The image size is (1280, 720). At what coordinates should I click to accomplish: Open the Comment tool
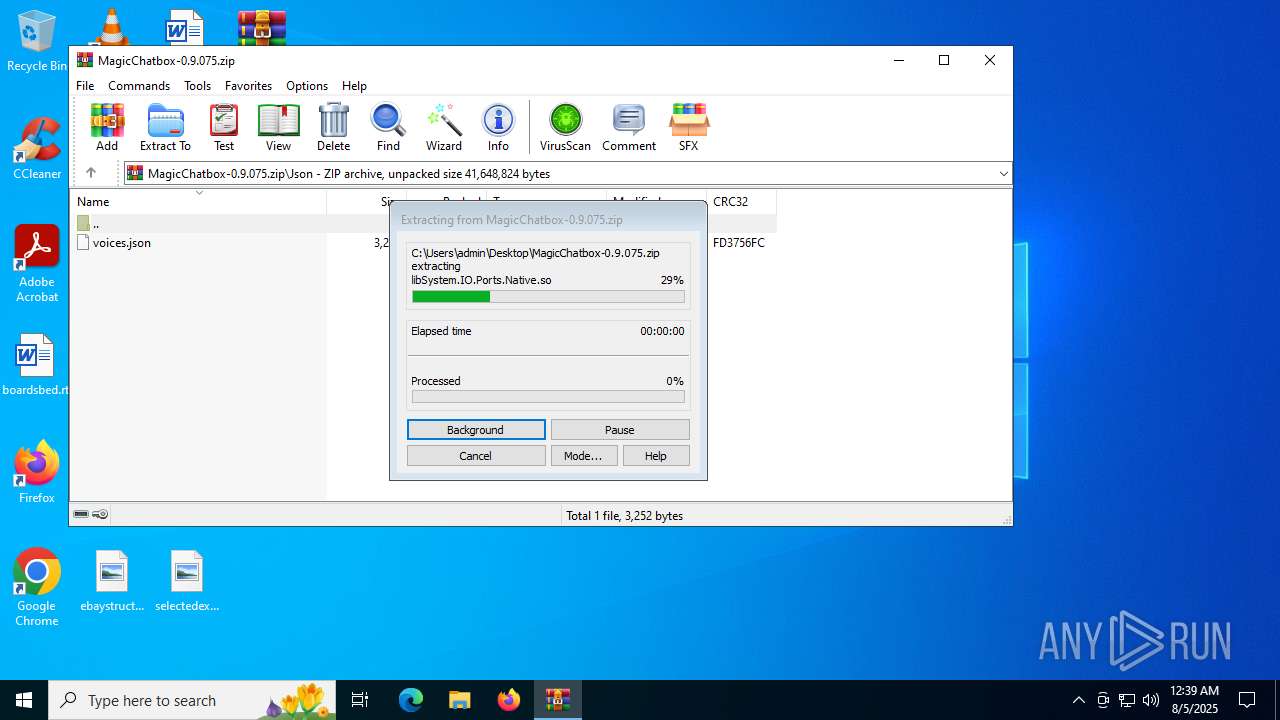[x=629, y=127]
